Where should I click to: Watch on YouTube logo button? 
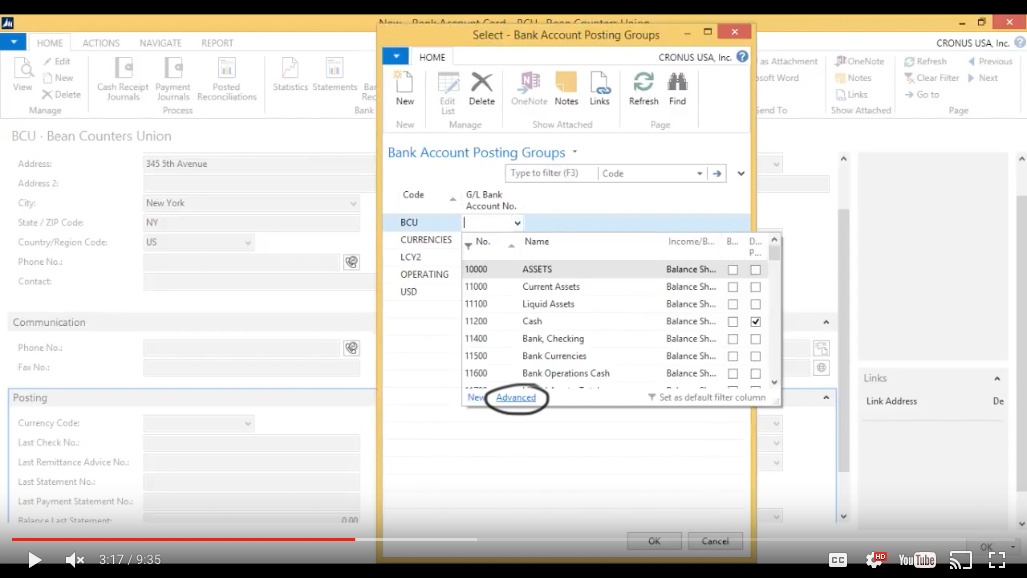[x=917, y=560]
